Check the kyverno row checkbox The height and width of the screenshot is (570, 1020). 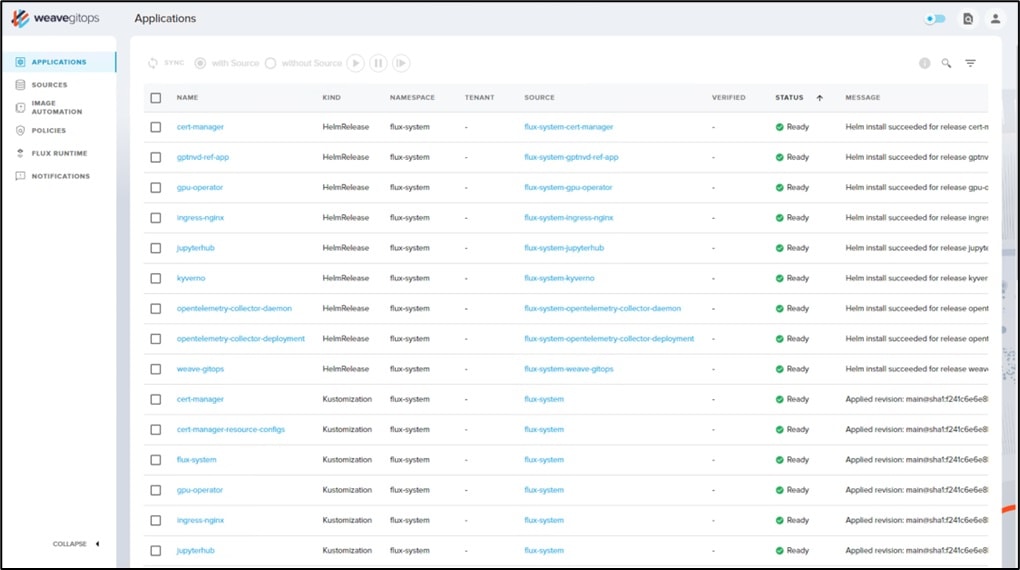tap(155, 278)
